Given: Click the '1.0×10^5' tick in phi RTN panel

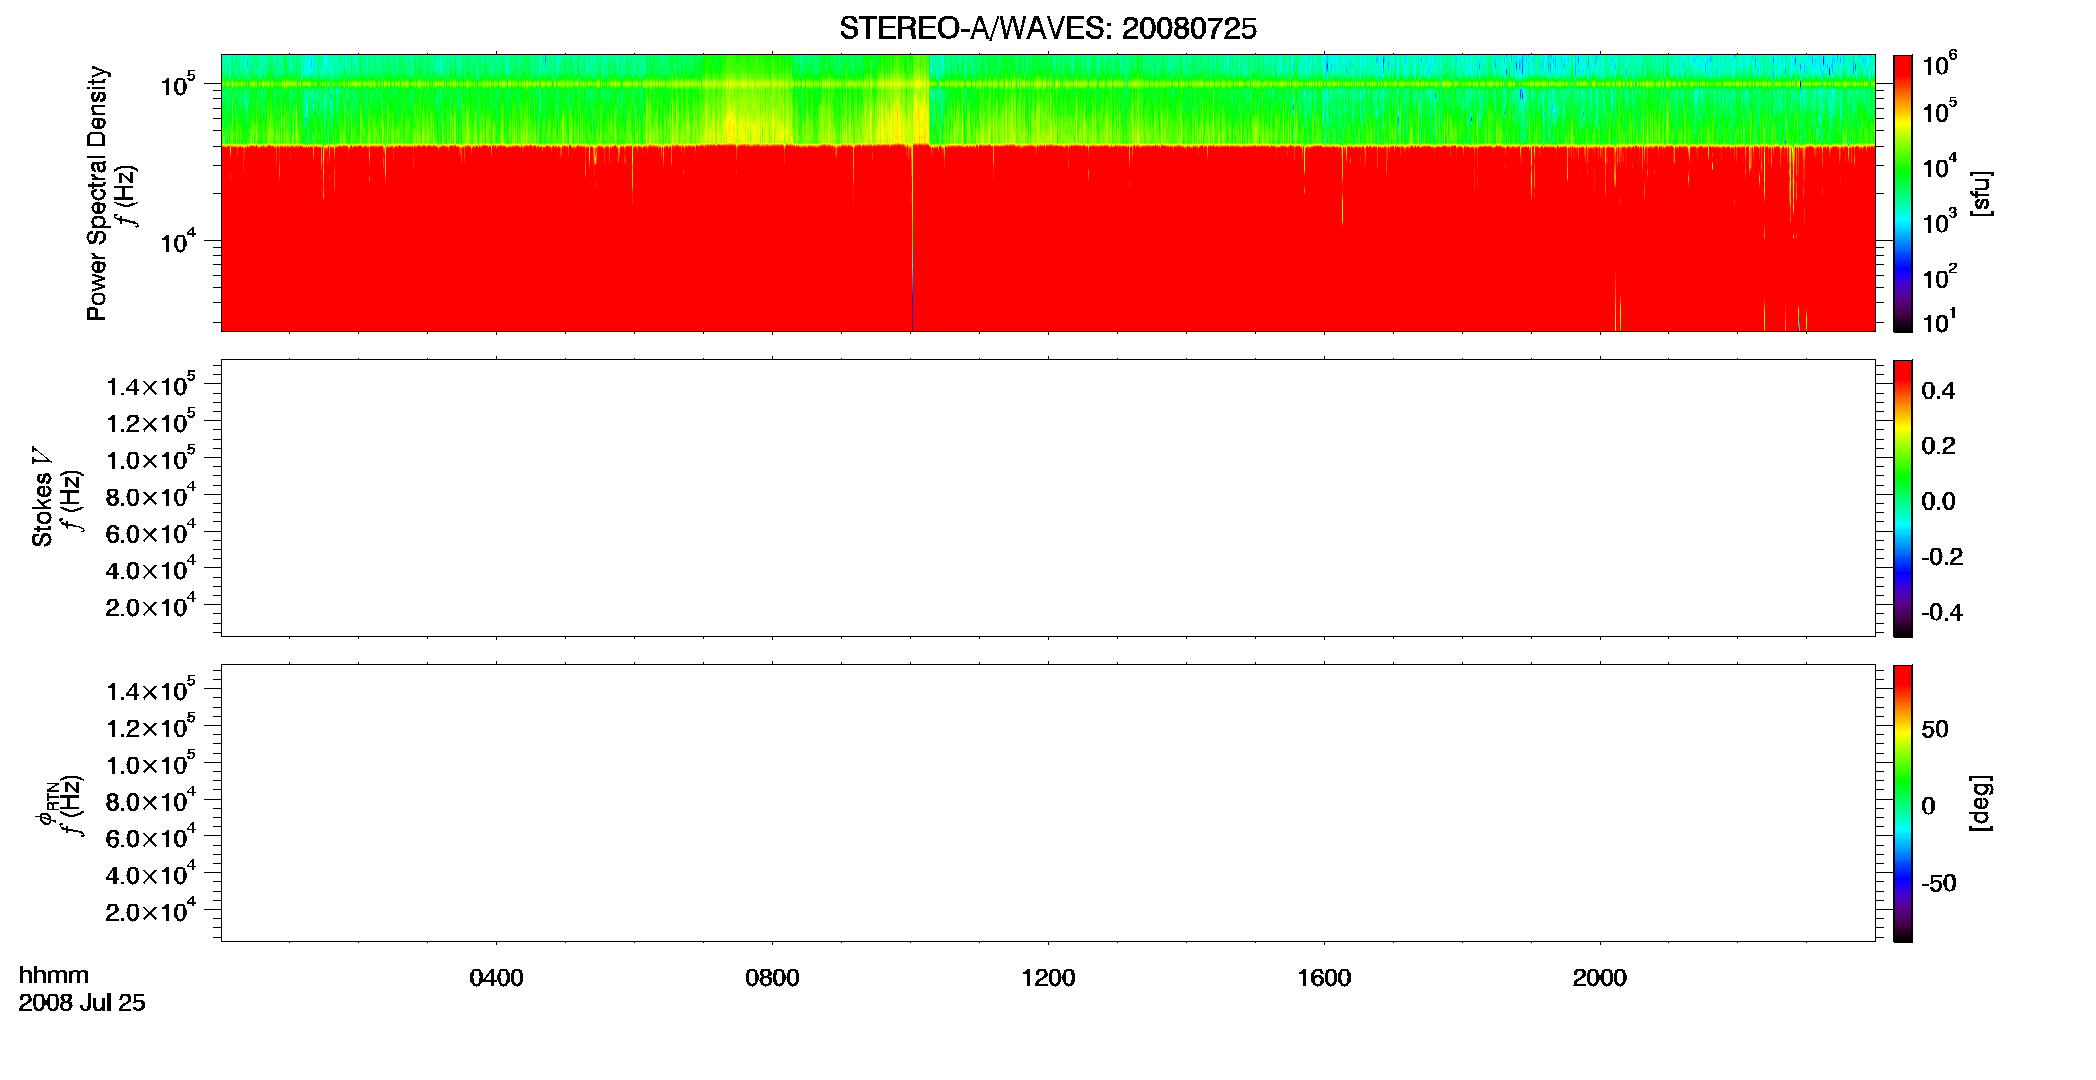Looking at the screenshot, I should [x=151, y=763].
